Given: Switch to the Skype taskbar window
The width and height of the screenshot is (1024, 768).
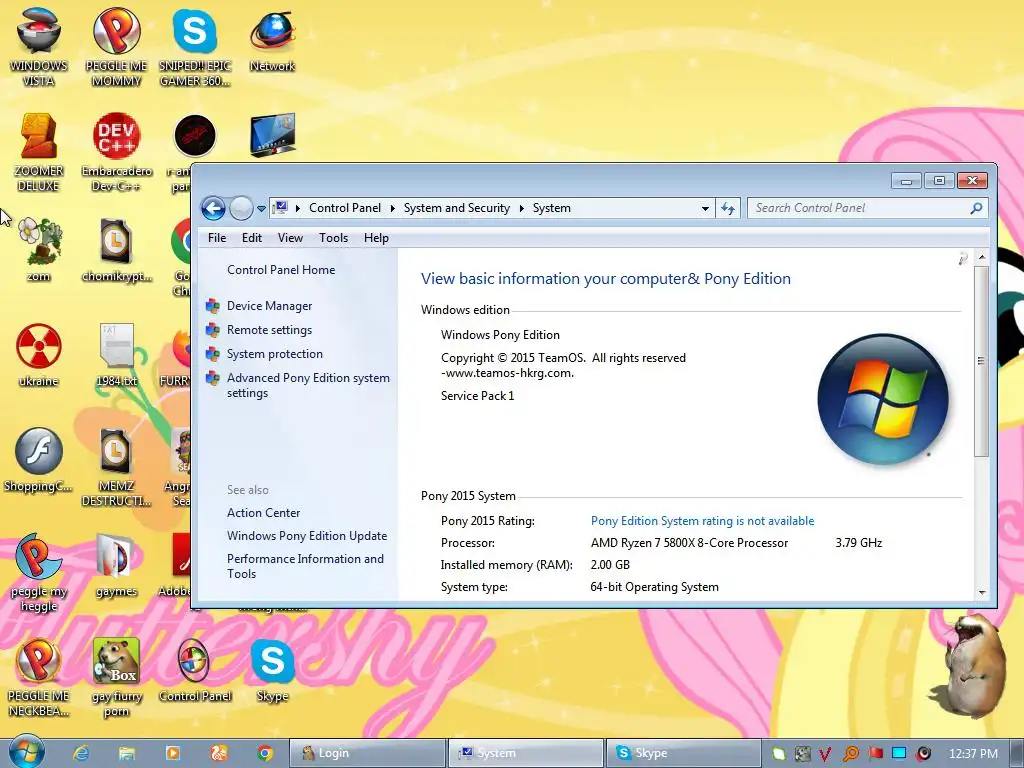Looking at the screenshot, I should [x=683, y=753].
